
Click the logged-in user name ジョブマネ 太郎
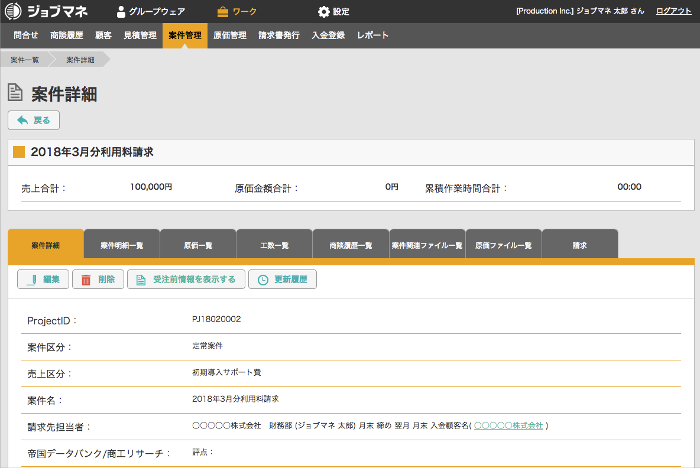(602, 11)
